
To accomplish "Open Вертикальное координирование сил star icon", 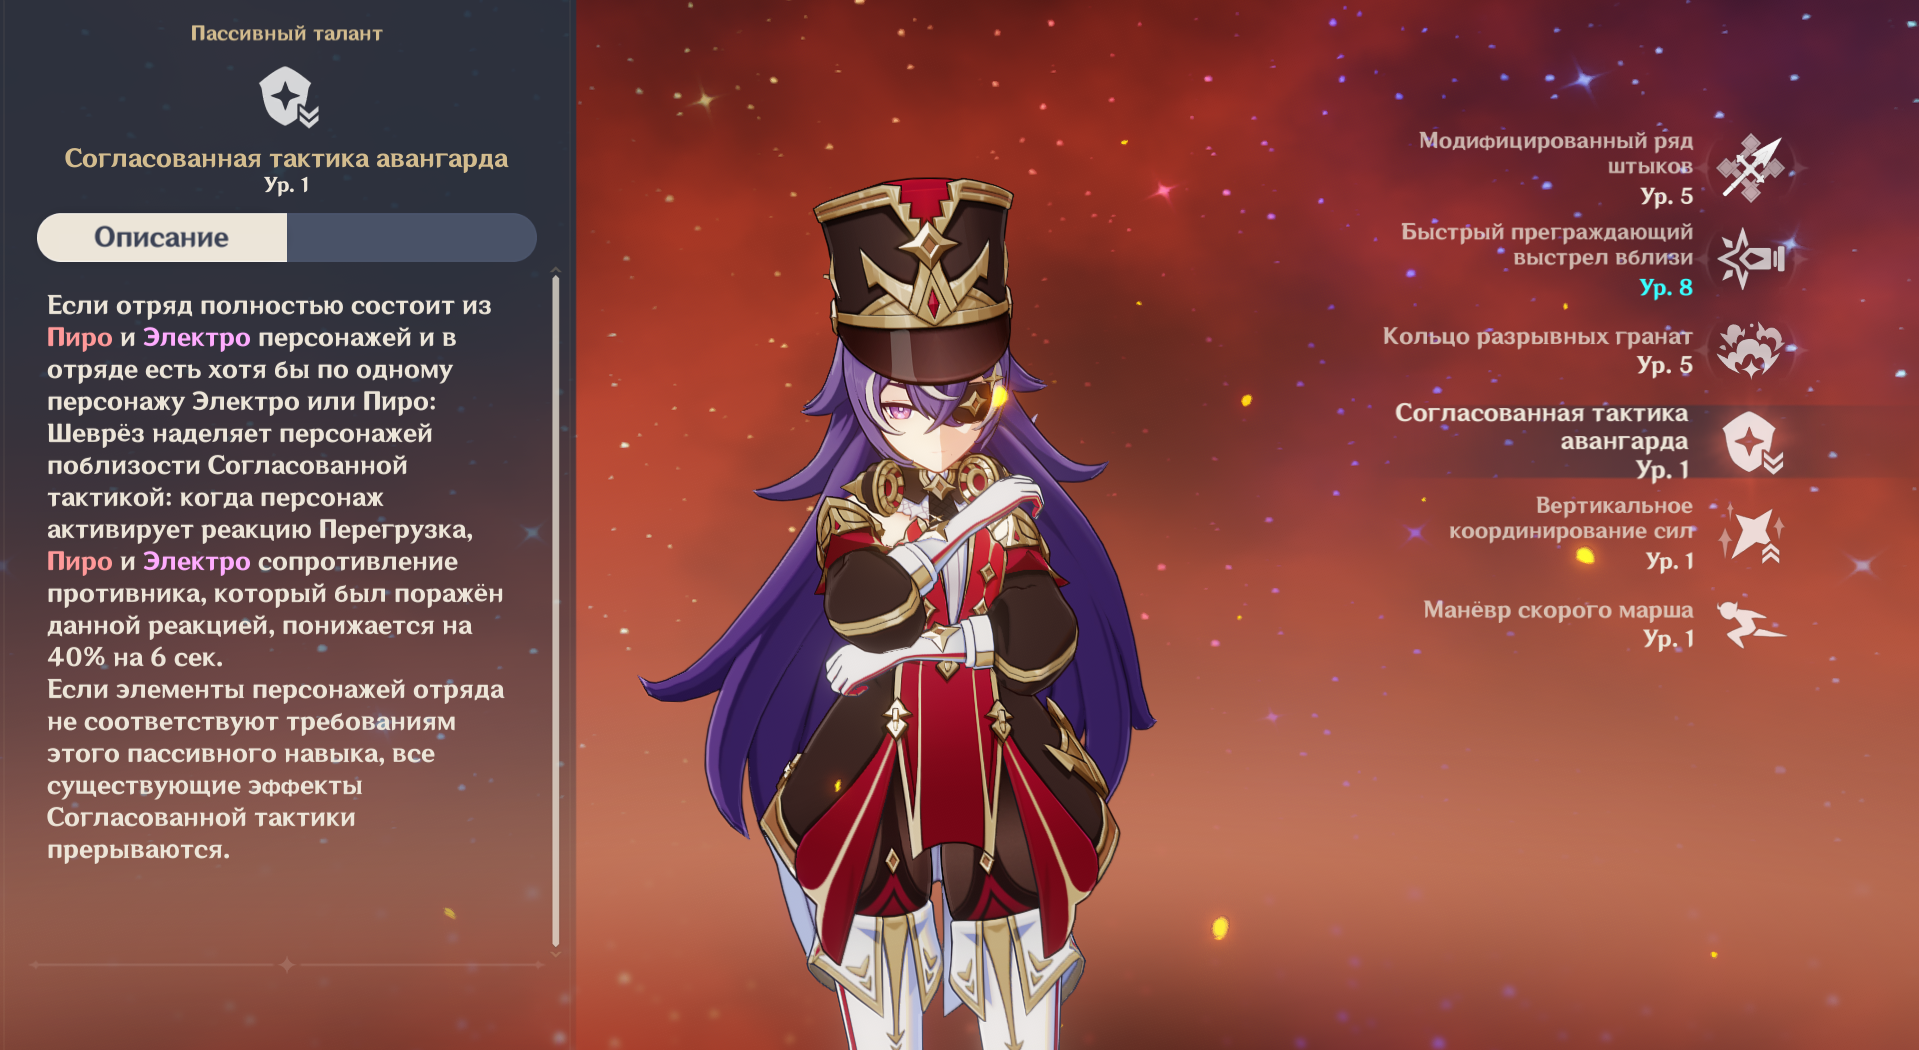I will point(1752,534).
